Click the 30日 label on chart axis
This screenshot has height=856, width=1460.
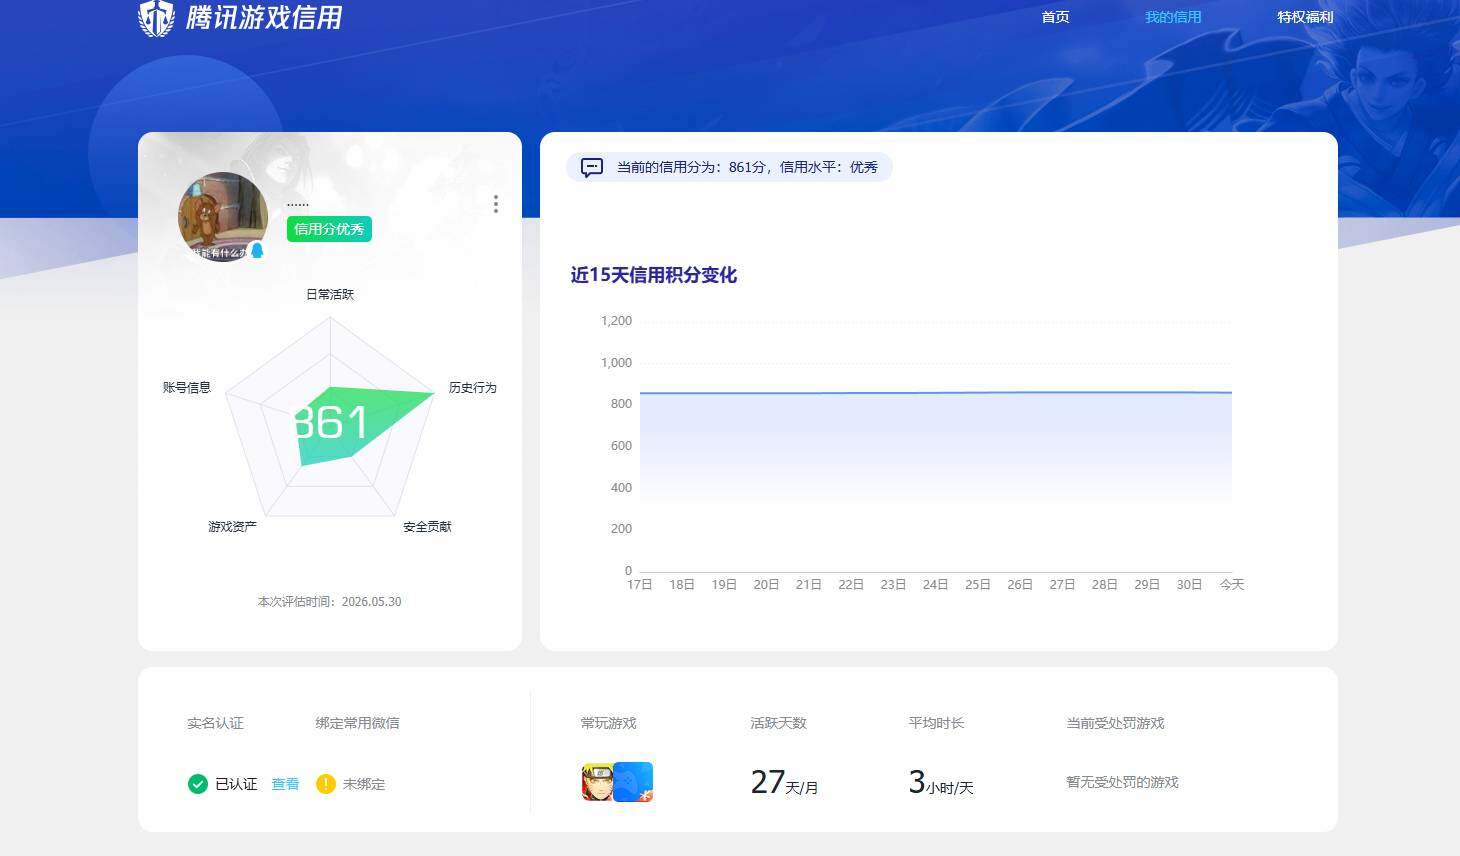tap(1189, 584)
